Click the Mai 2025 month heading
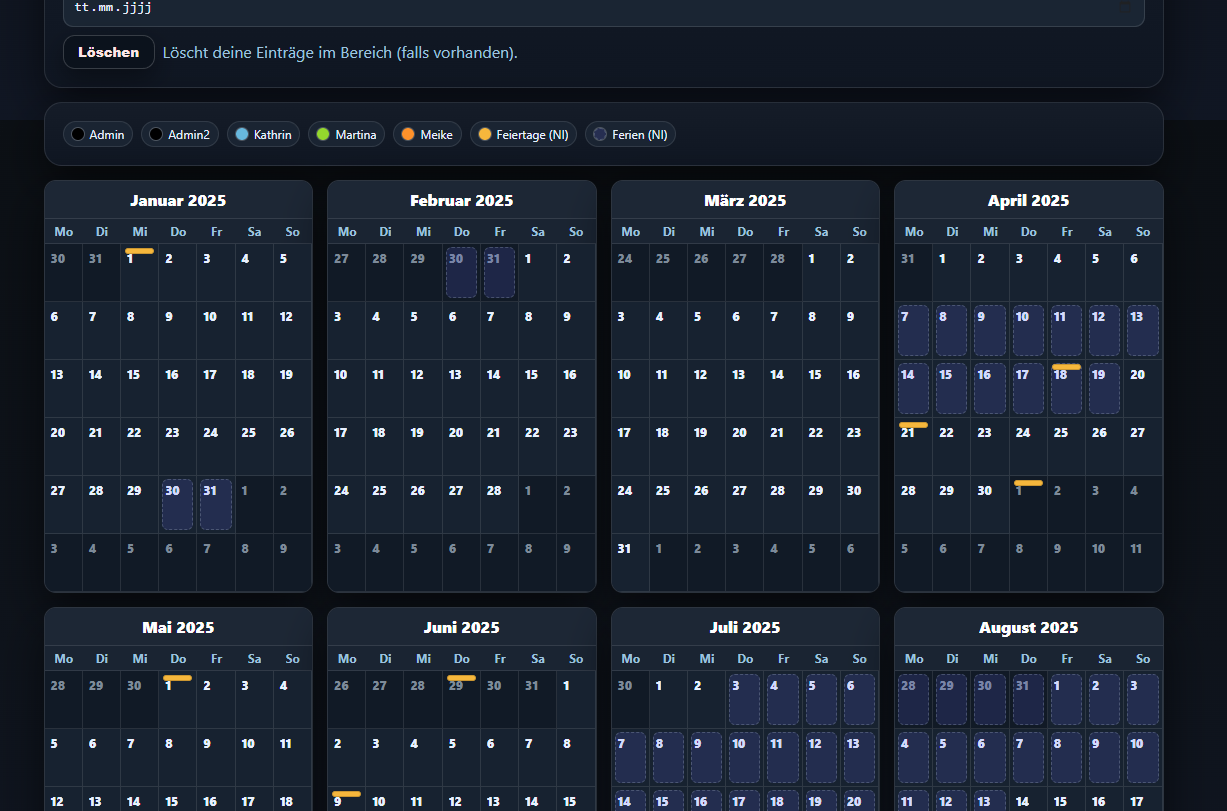Screen dimensions: 1227x811 click(178, 628)
